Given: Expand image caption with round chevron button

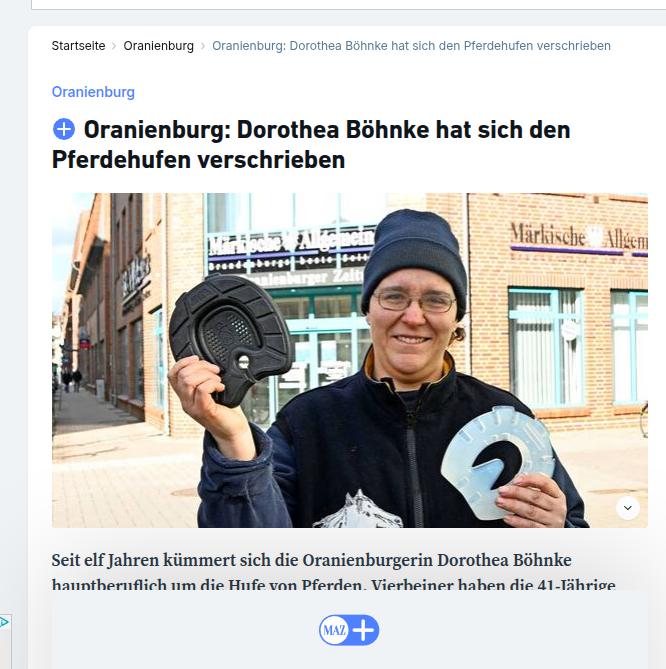Looking at the screenshot, I should click(x=628, y=508).
